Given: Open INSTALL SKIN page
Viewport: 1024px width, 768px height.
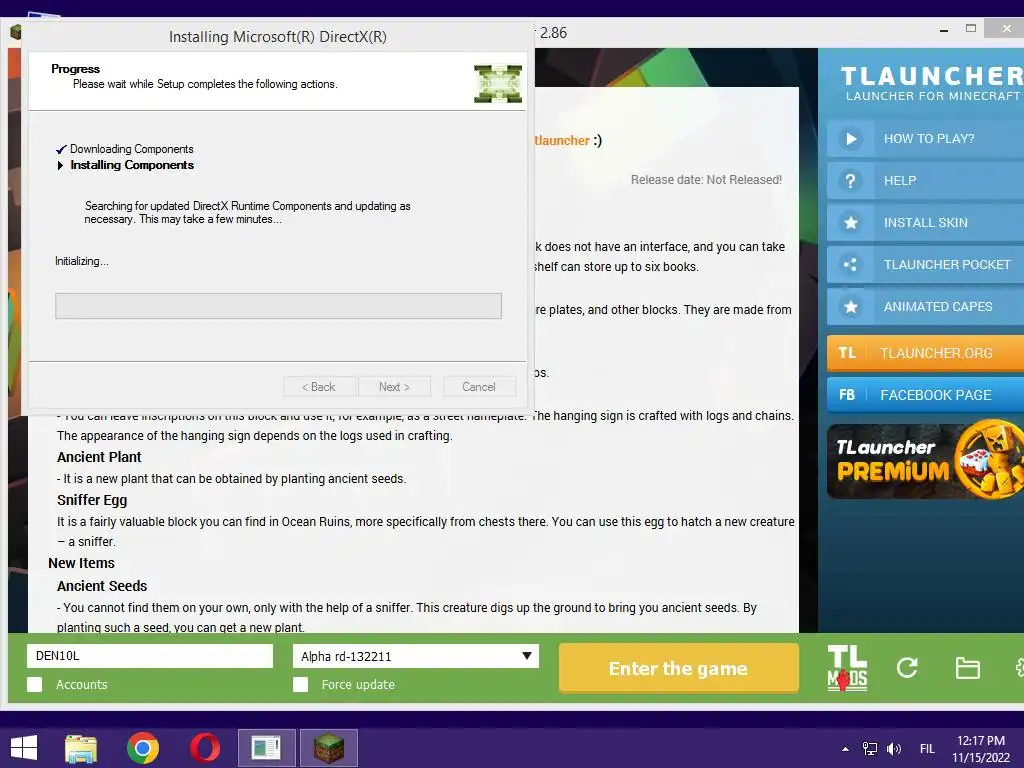Looking at the screenshot, I should click(925, 223).
